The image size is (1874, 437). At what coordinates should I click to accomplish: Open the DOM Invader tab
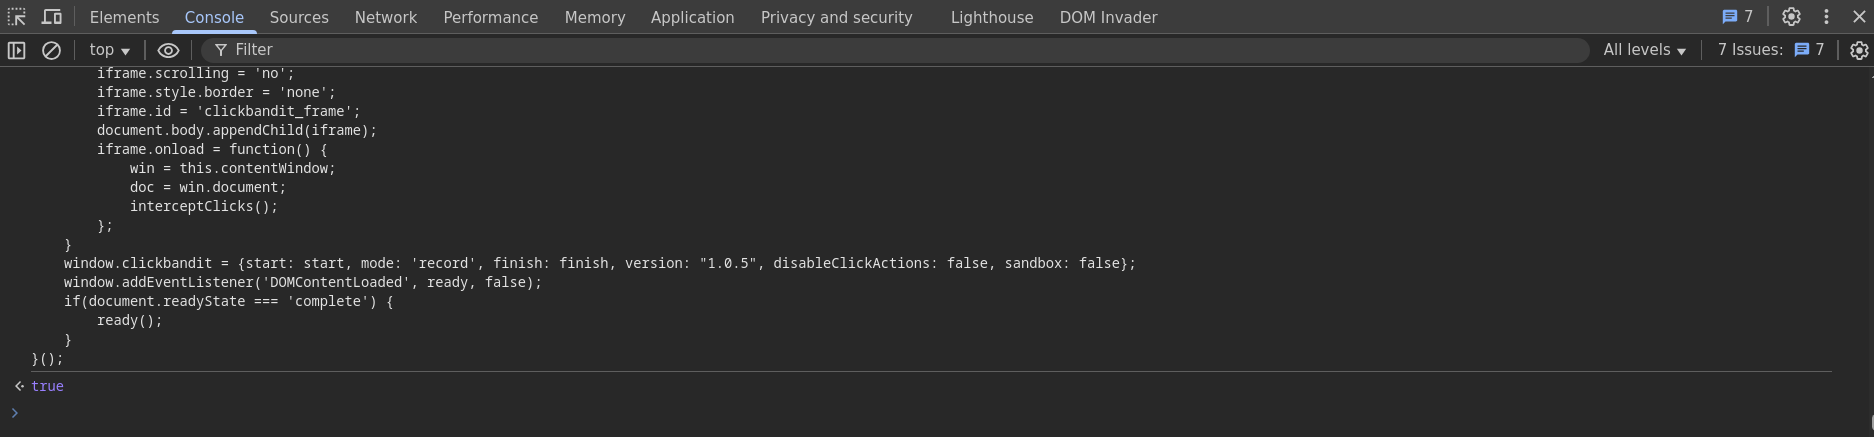[1108, 17]
